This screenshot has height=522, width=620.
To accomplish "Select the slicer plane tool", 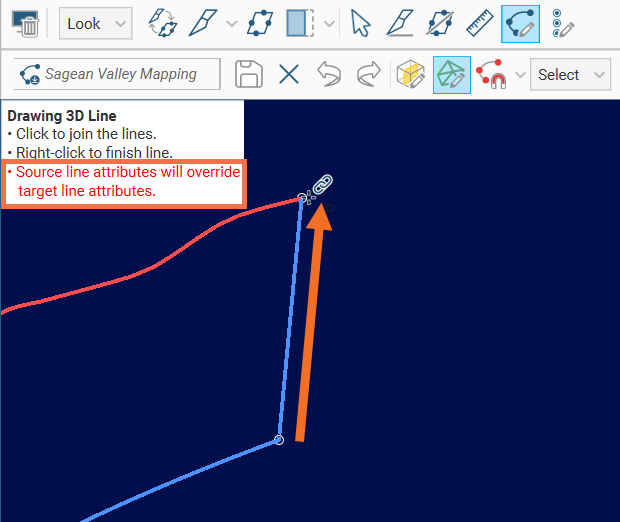I will pos(203,23).
